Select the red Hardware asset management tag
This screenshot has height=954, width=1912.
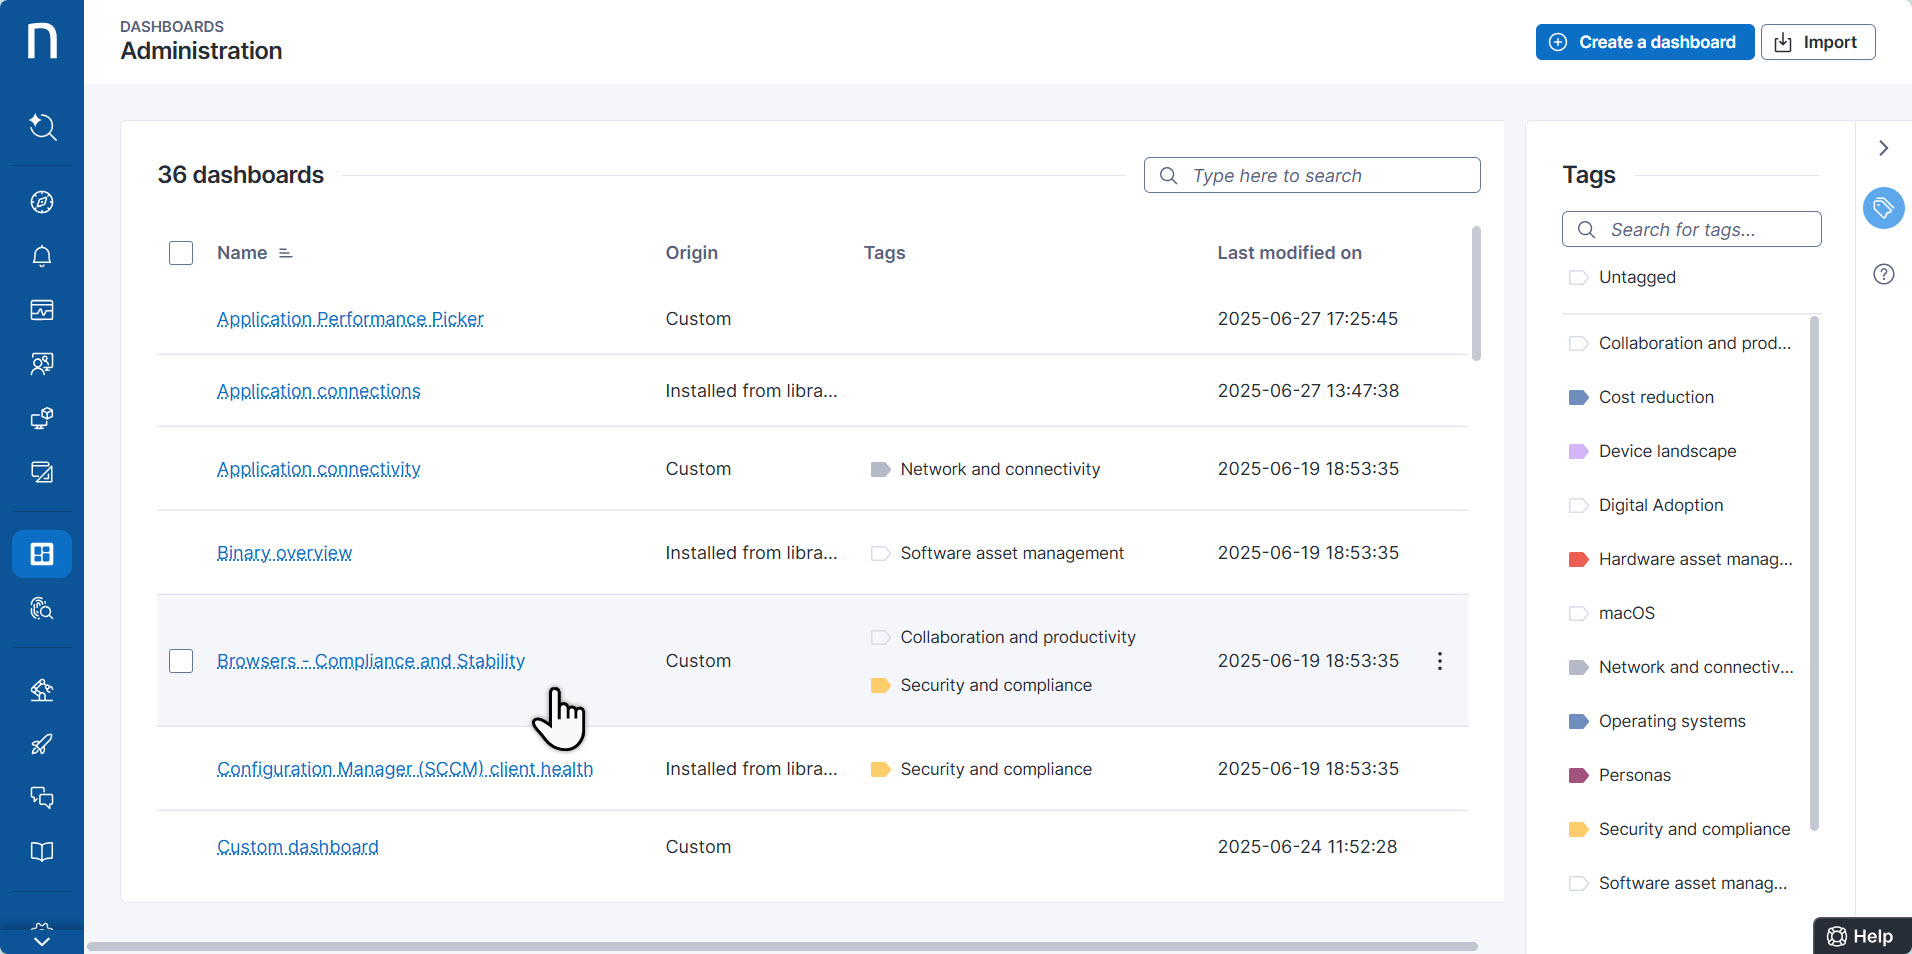[1694, 559]
